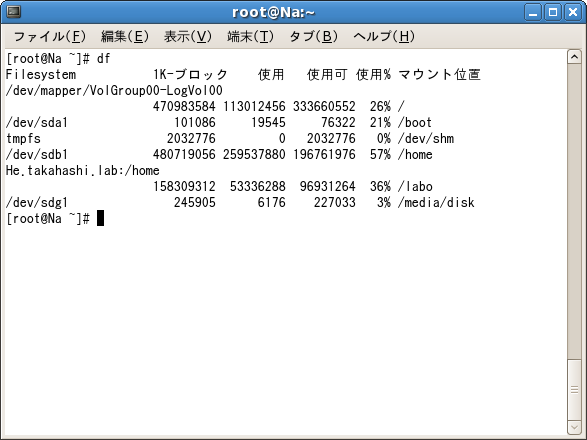Click the vertical scrollbar thumb
This screenshot has width=587, height=440.
click(574, 389)
